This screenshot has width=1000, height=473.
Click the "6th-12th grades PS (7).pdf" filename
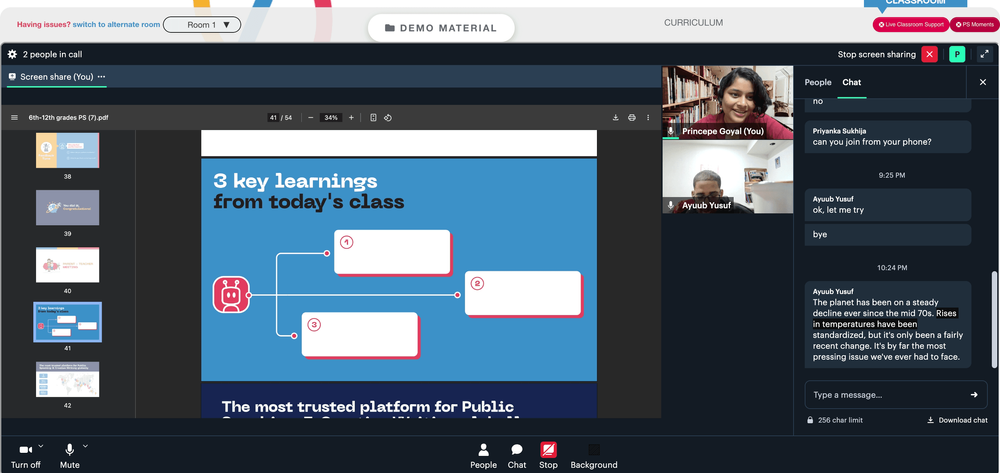click(68, 117)
